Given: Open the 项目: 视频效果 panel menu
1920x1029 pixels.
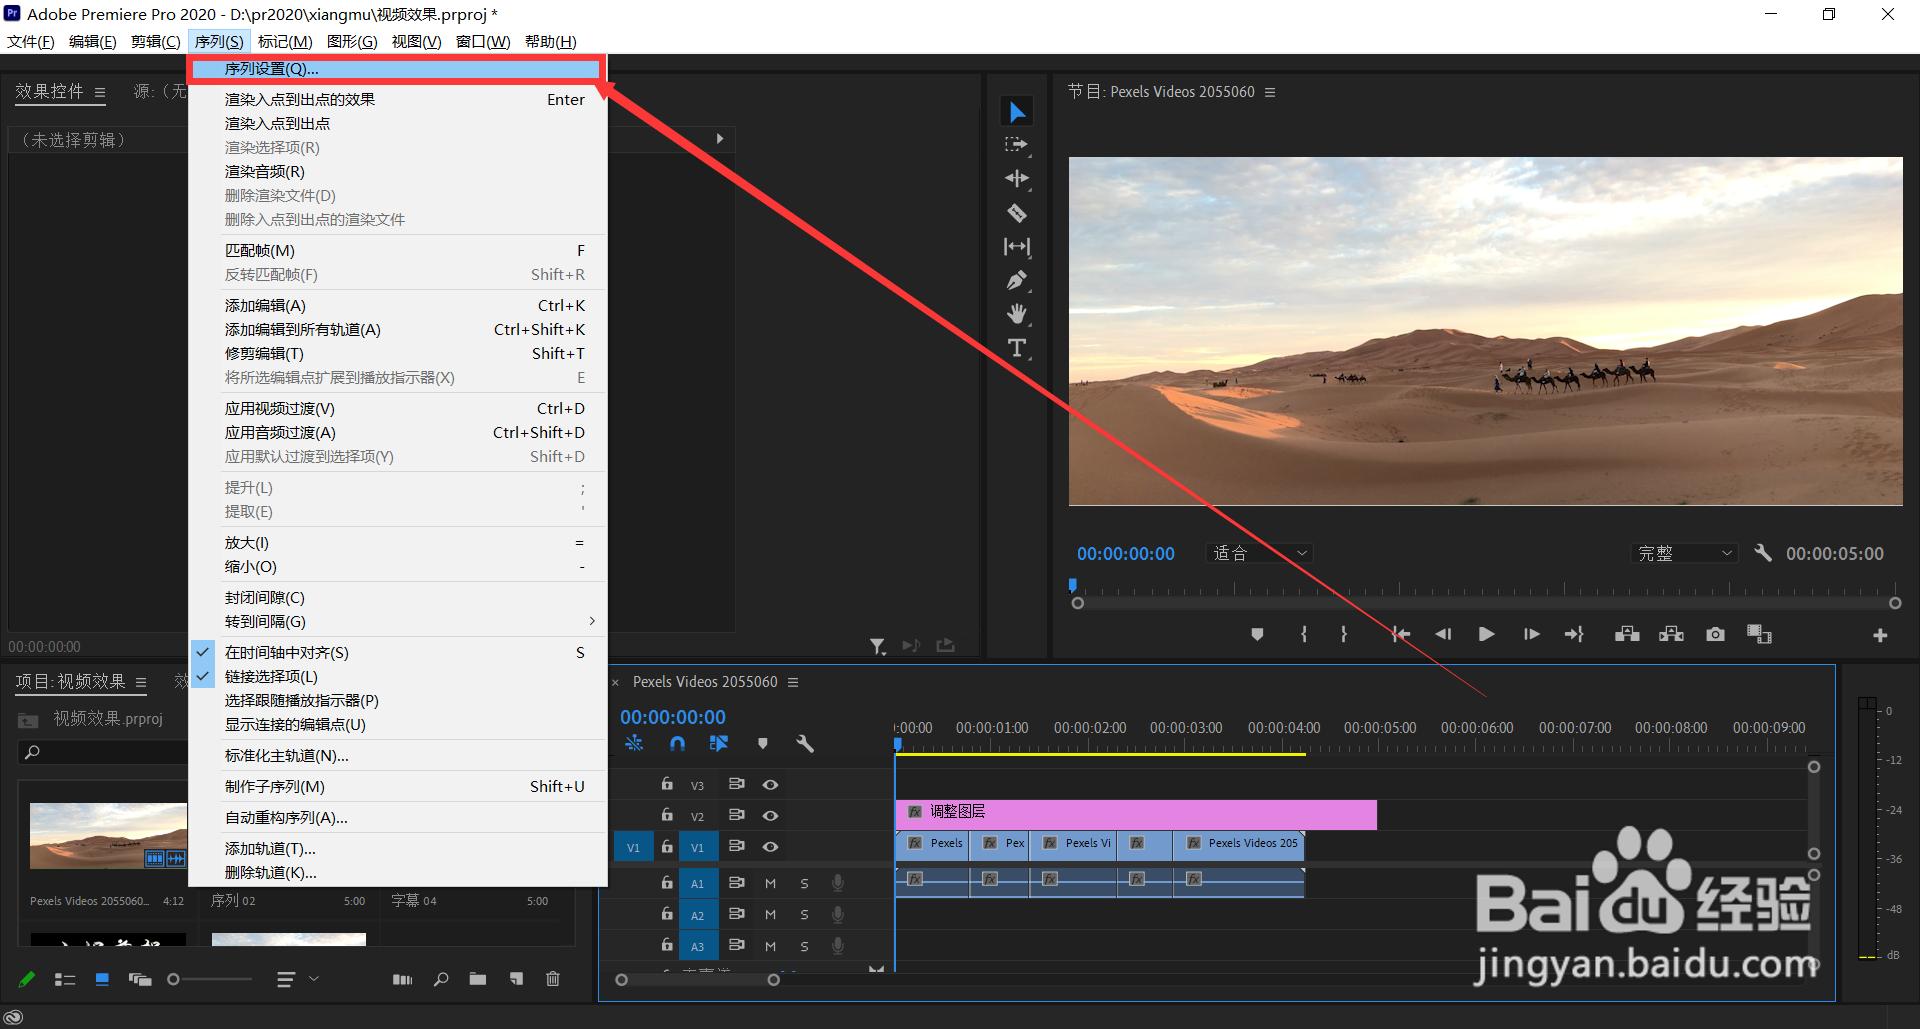Looking at the screenshot, I should click(x=141, y=682).
